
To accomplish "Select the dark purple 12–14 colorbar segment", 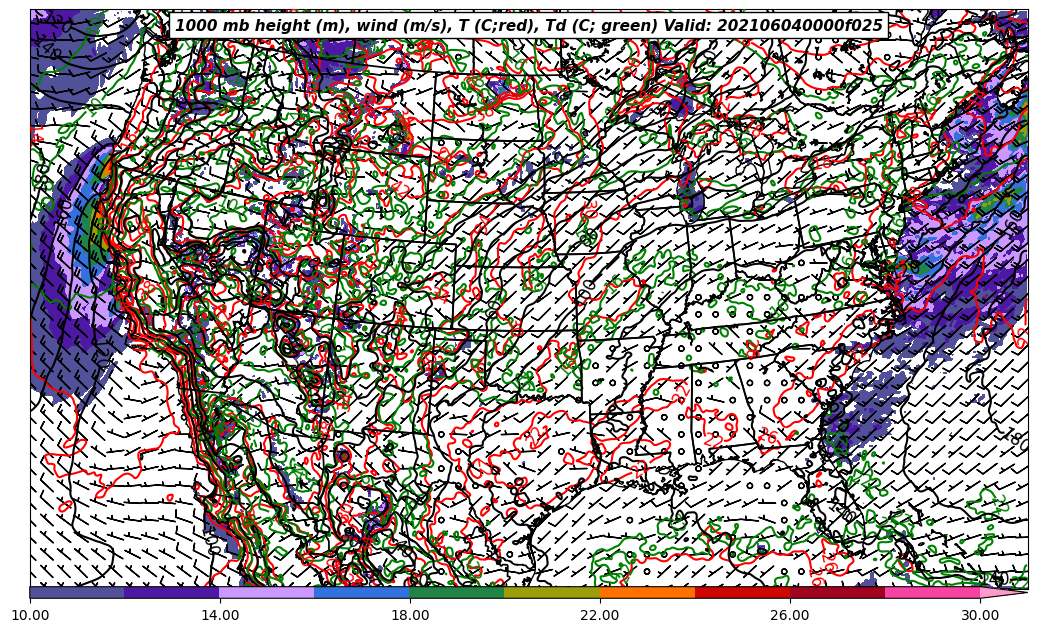I will (172, 592).
